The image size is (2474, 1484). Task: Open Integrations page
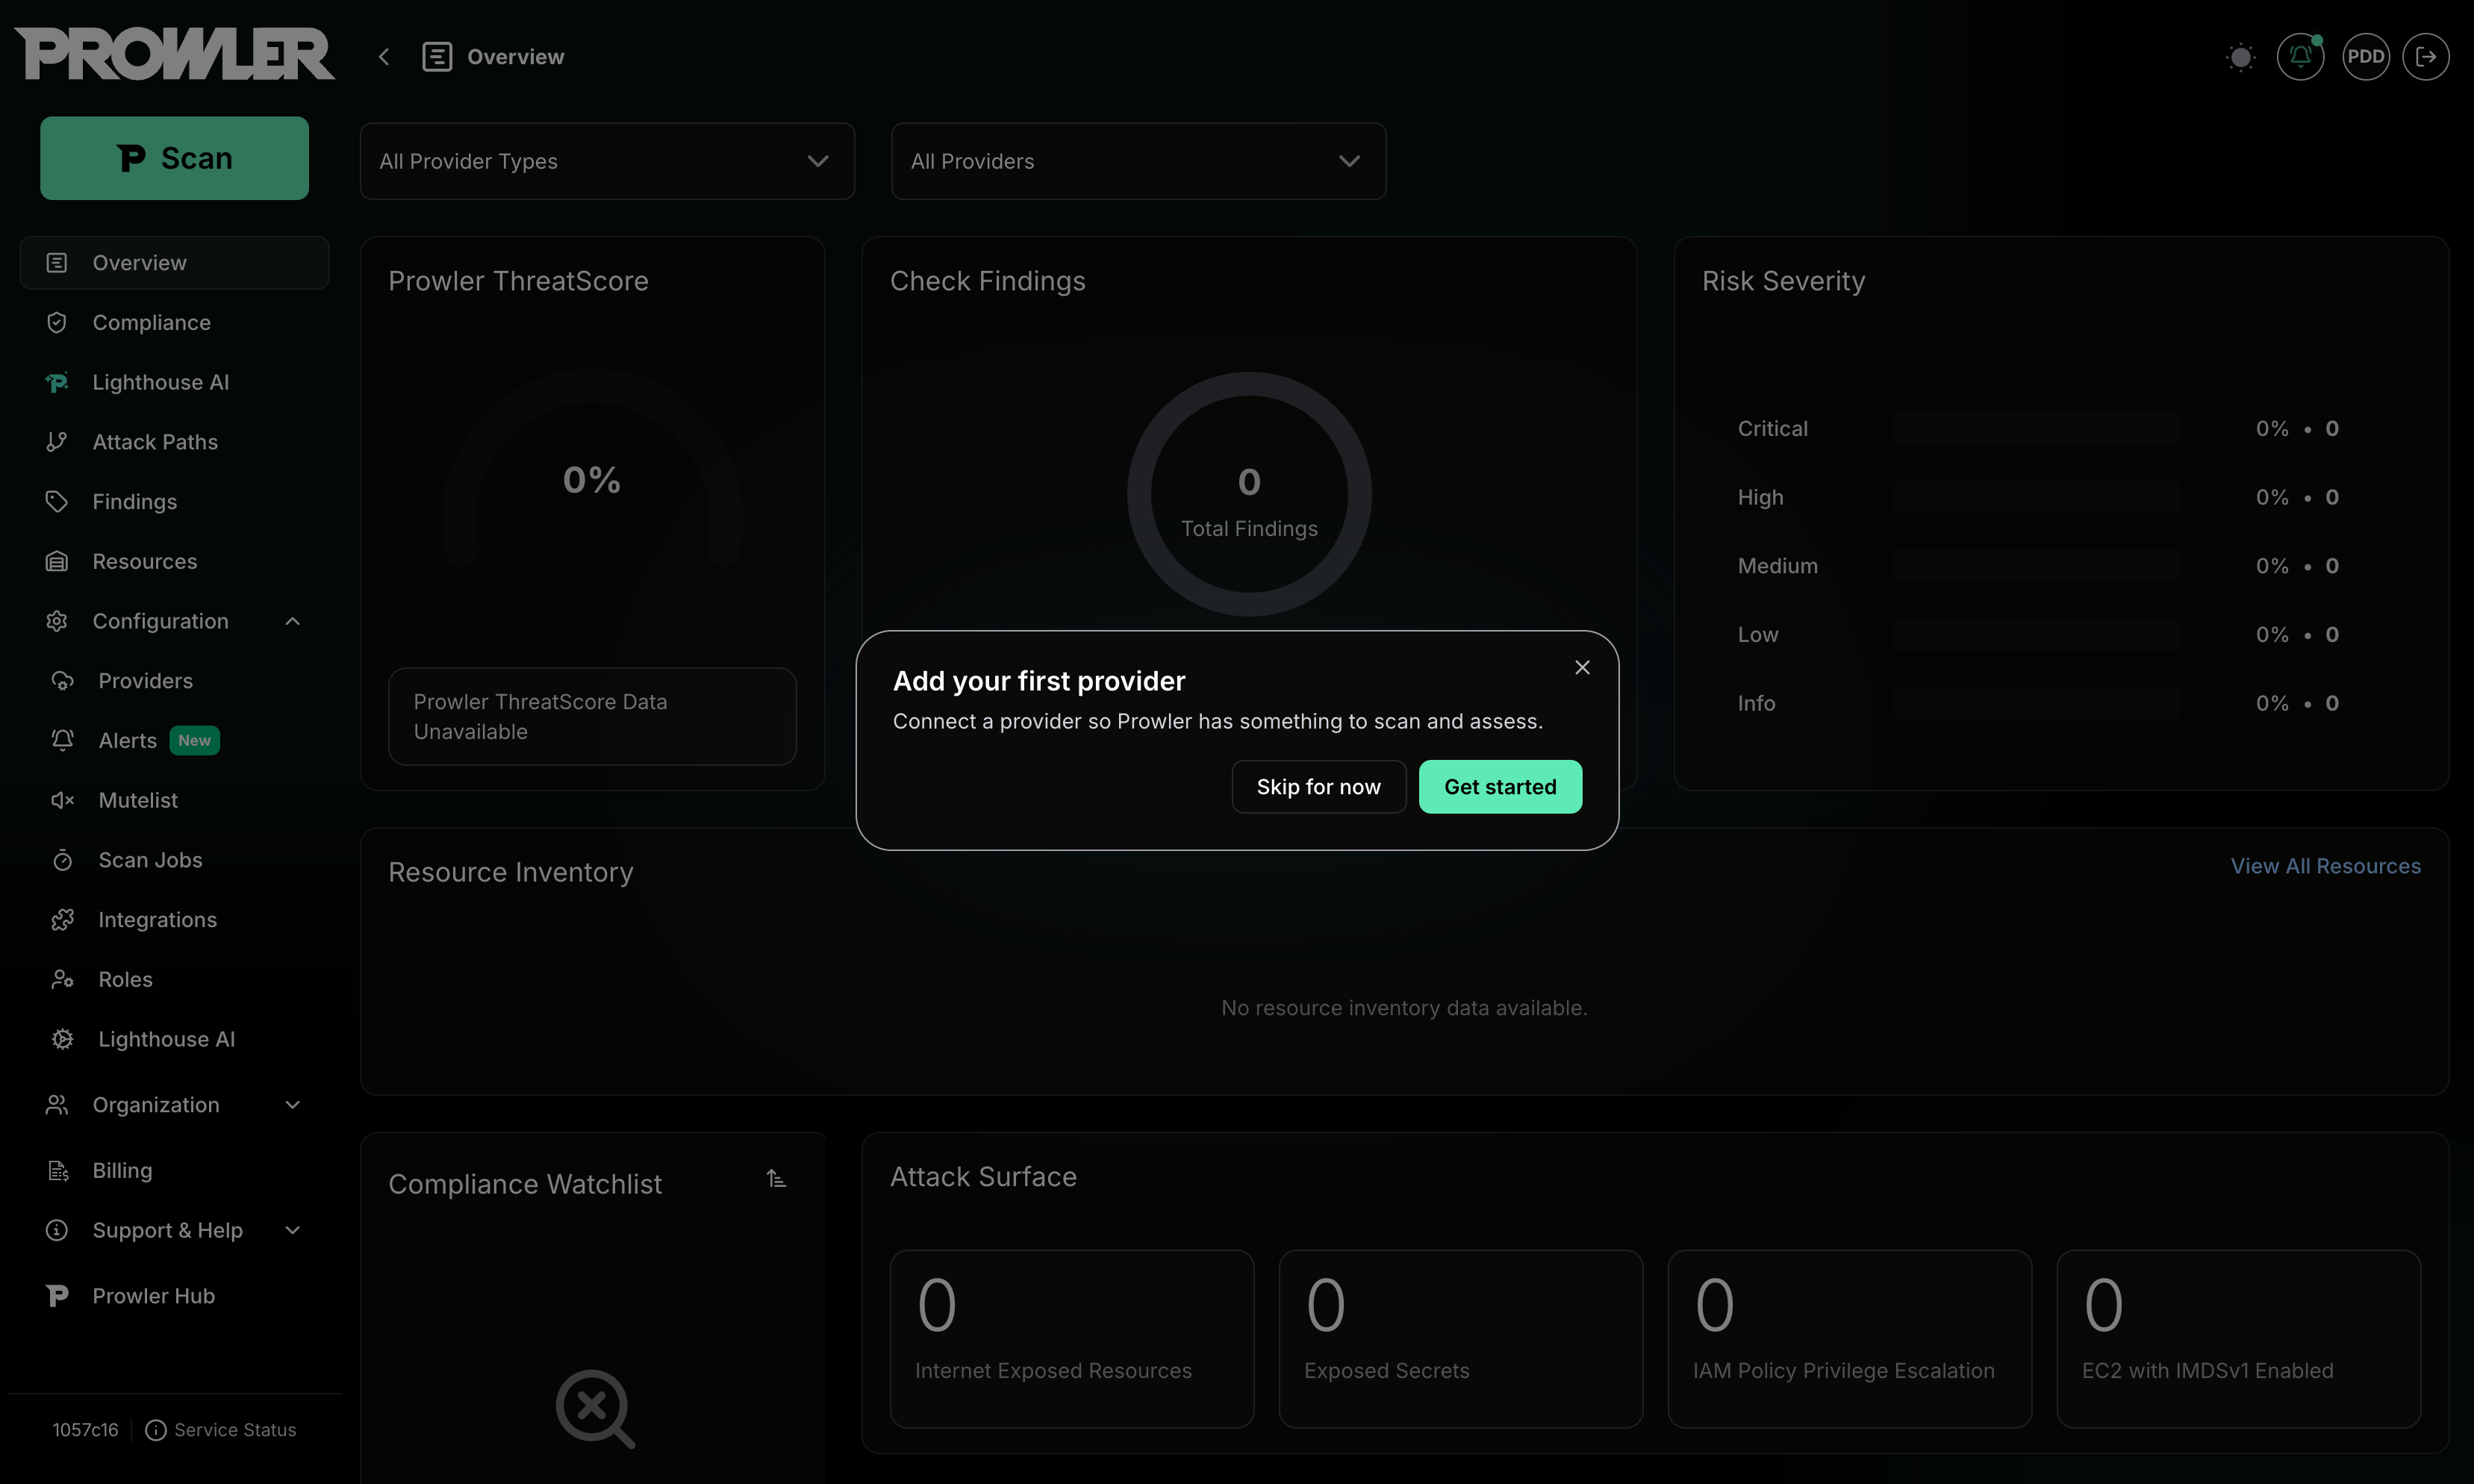point(174,920)
